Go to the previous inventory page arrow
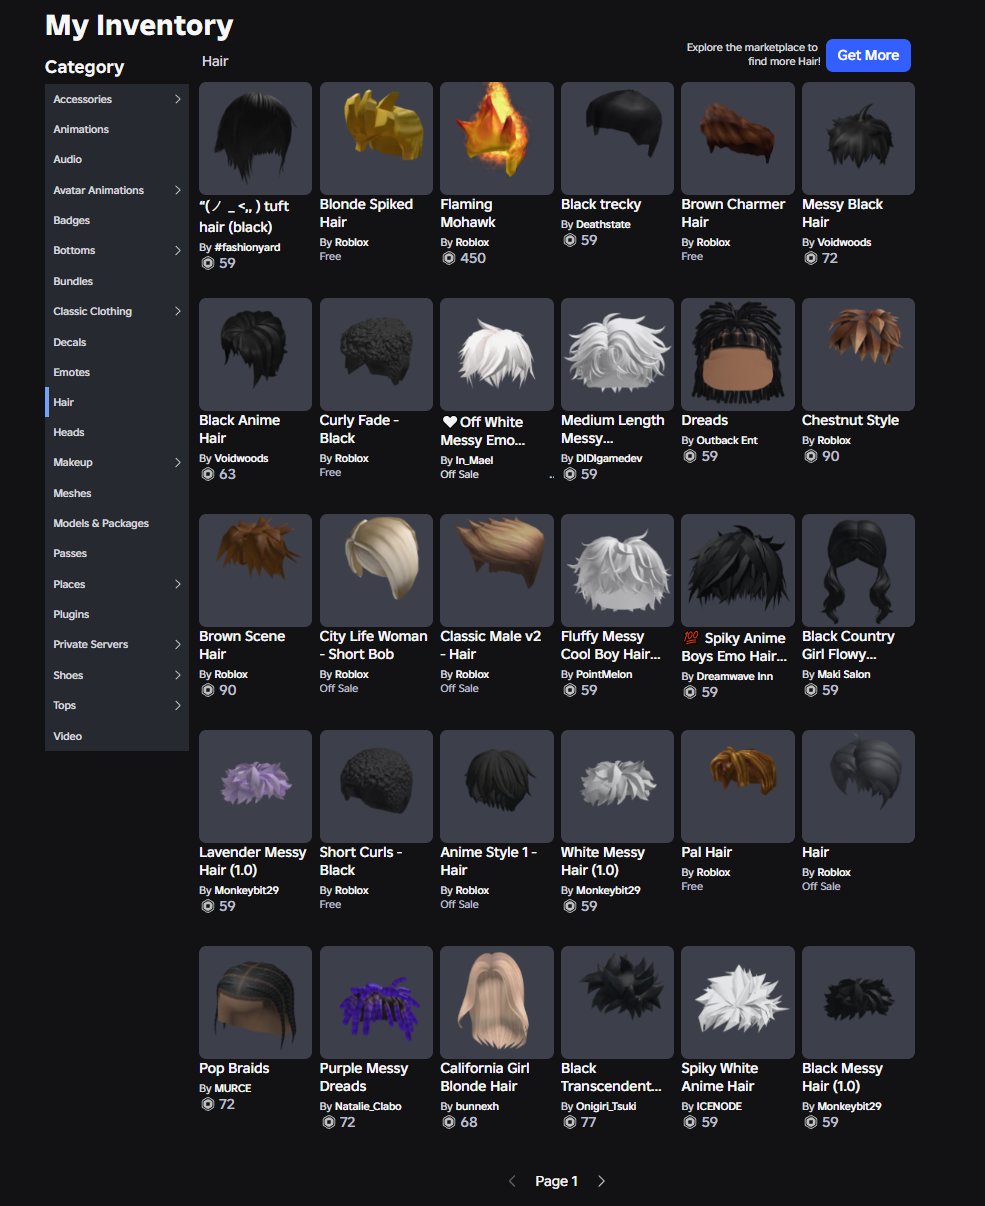 click(x=513, y=1181)
